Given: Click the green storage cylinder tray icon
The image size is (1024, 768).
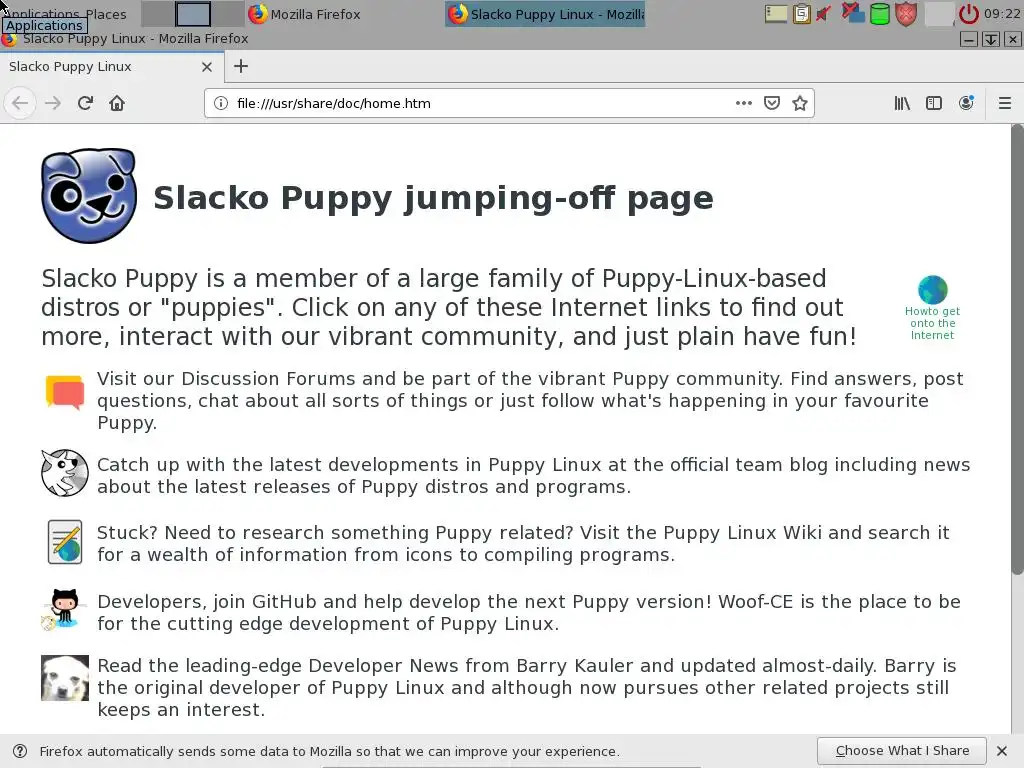Looking at the screenshot, I should click(880, 14).
